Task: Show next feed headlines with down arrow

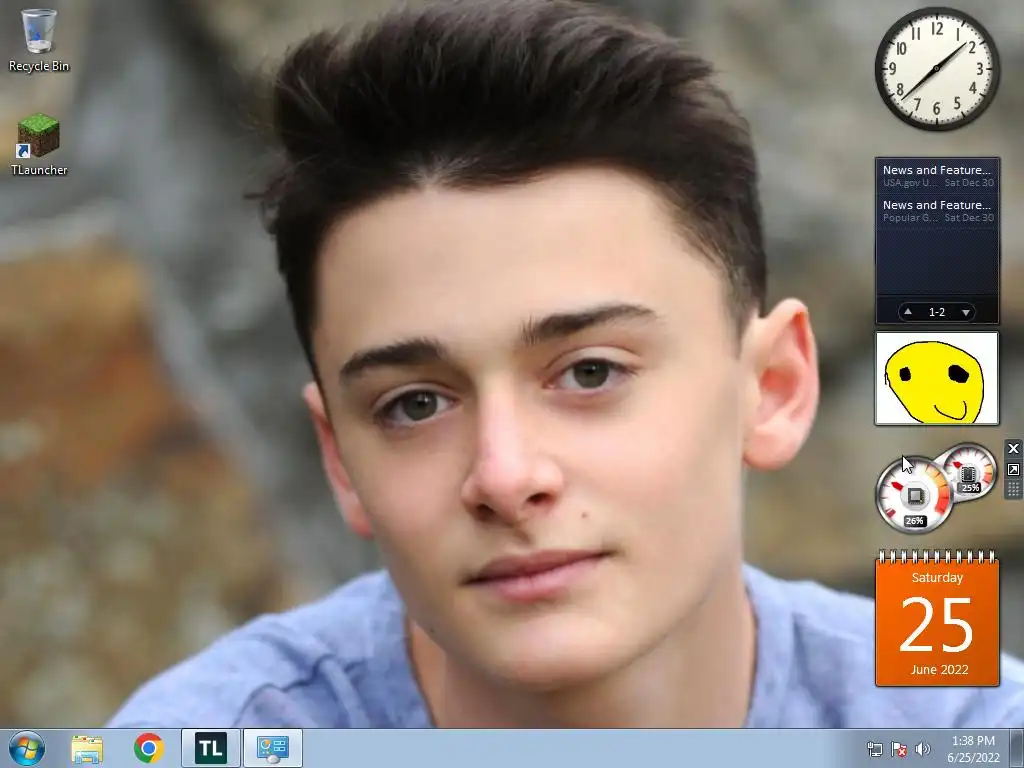Action: pos(966,312)
